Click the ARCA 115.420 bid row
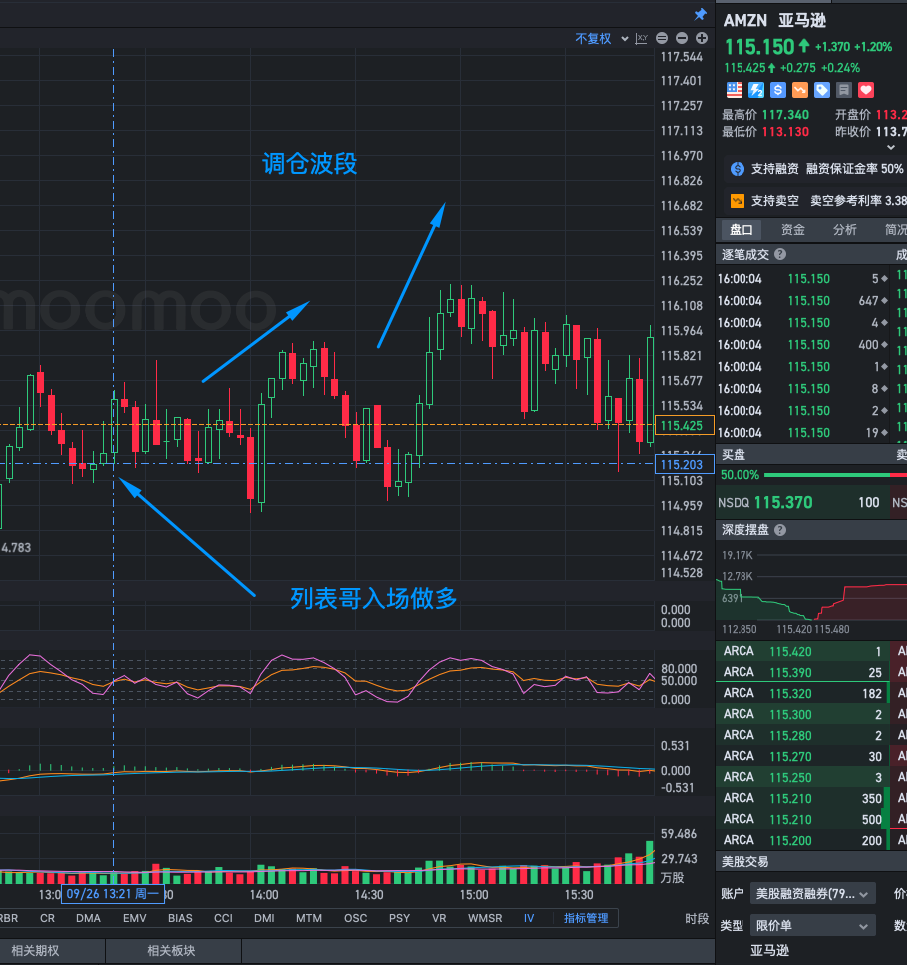 [x=802, y=651]
